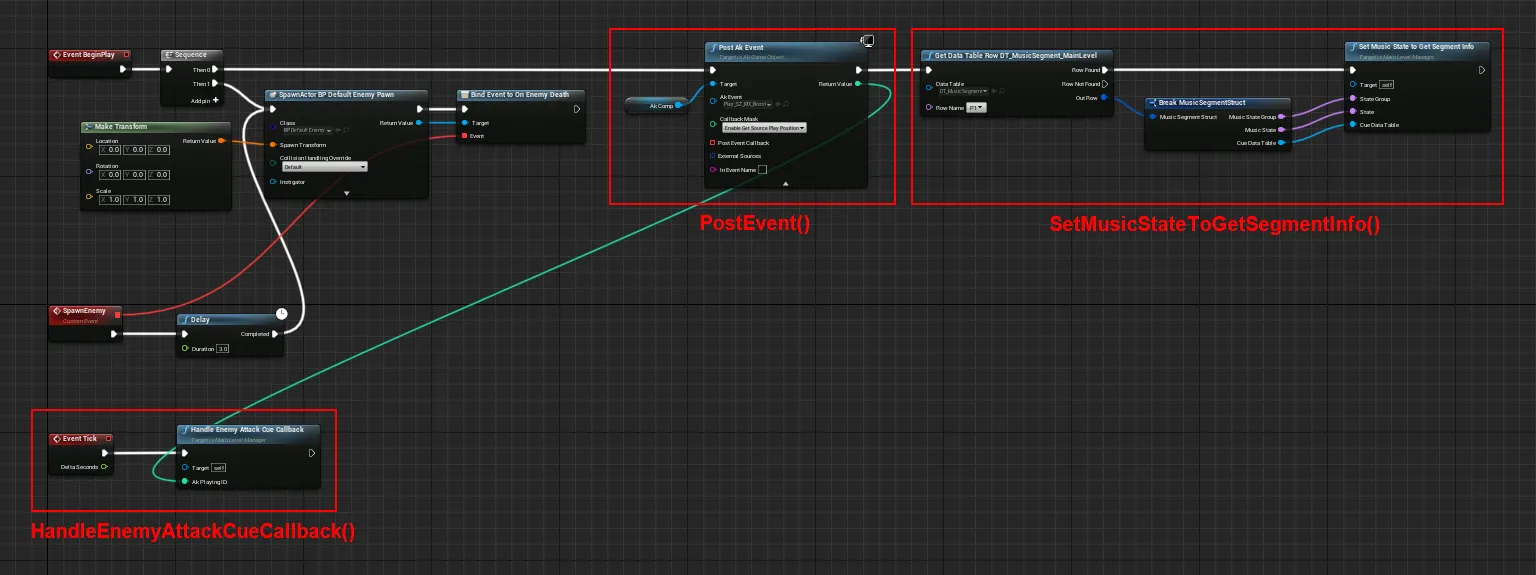The height and width of the screenshot is (575, 1536).
Task: Click the Bind Event node's Event pin
Action: coord(464,135)
